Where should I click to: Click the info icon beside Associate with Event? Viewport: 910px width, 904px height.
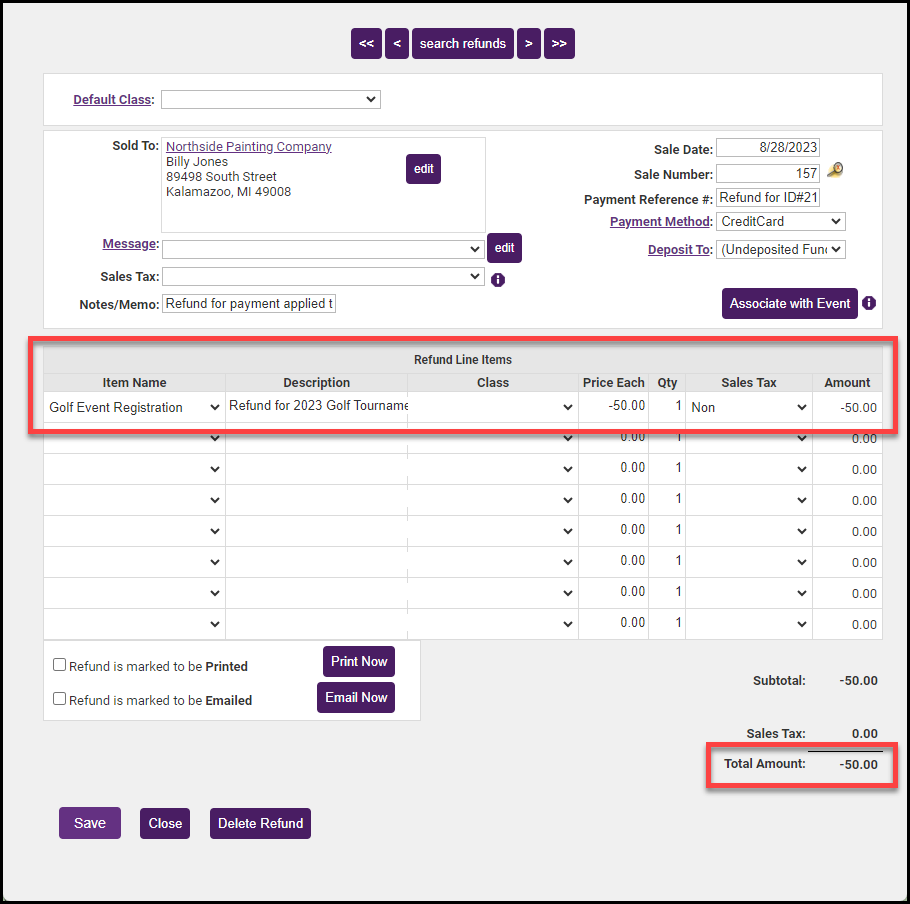click(868, 303)
